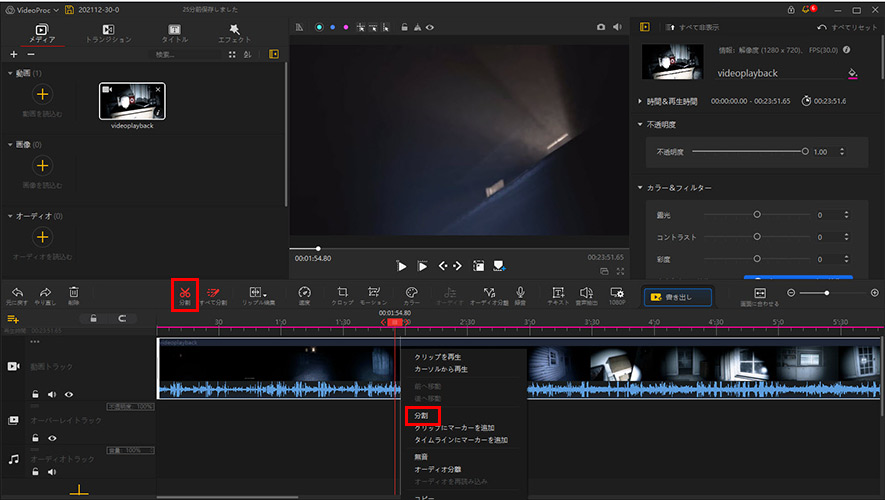The image size is (885, 500).
Task: Mute the 動画トラック speaker icon
Action: (x=52, y=394)
